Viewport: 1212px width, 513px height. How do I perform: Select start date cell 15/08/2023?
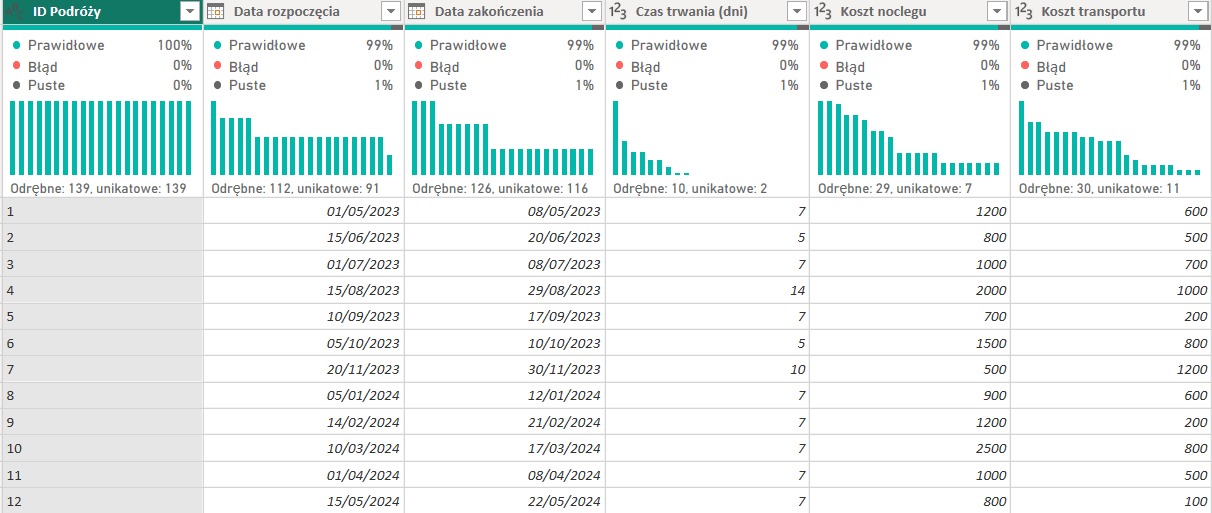(304, 290)
